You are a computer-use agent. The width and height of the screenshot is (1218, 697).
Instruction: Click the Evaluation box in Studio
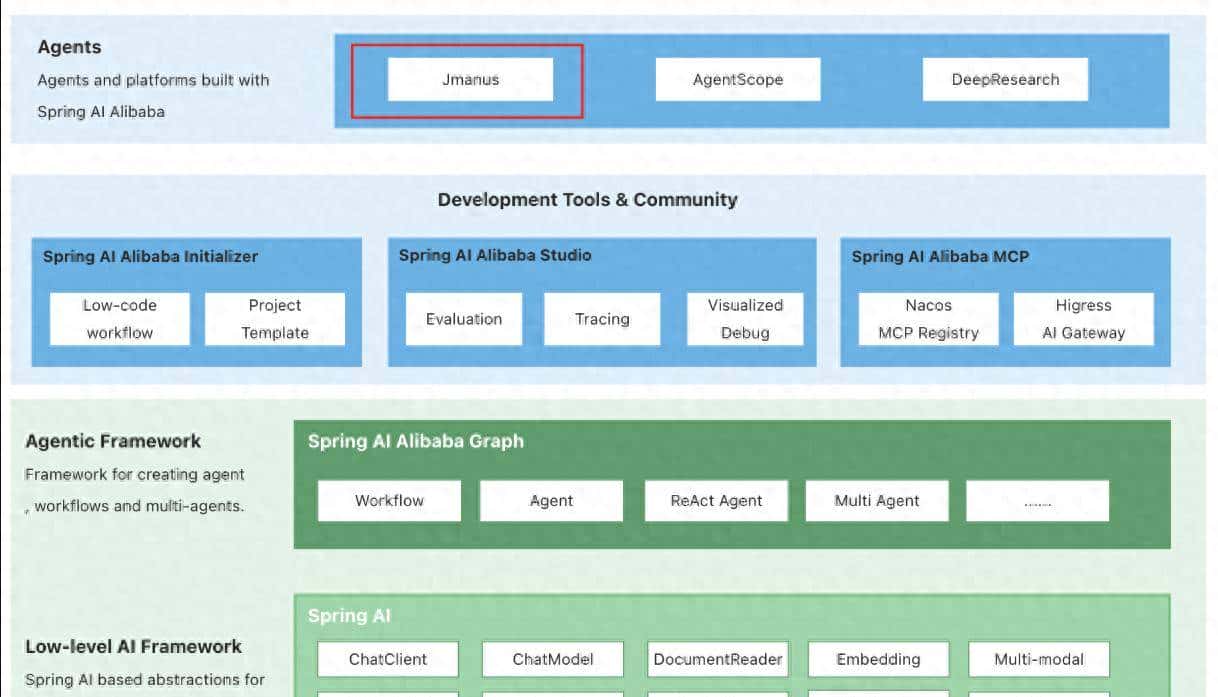464,319
